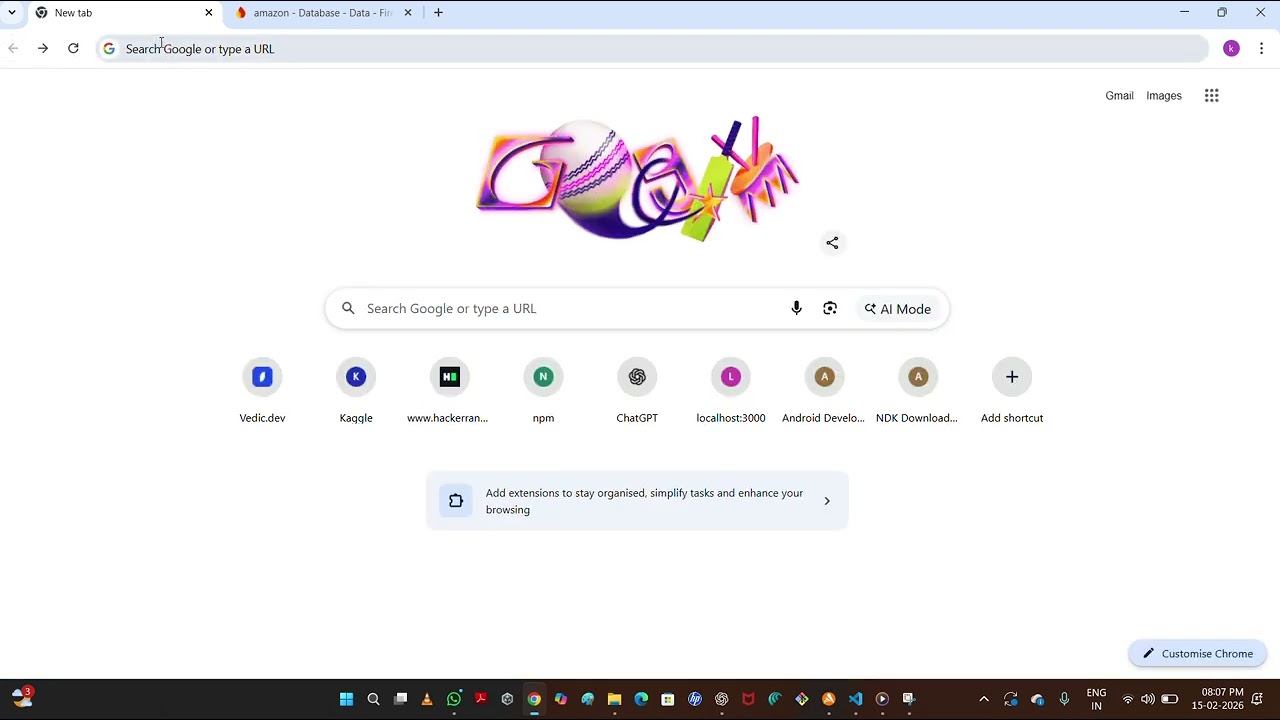Image resolution: width=1280 pixels, height=720 pixels.
Task: Open Windows taskbar search
Action: tap(373, 699)
